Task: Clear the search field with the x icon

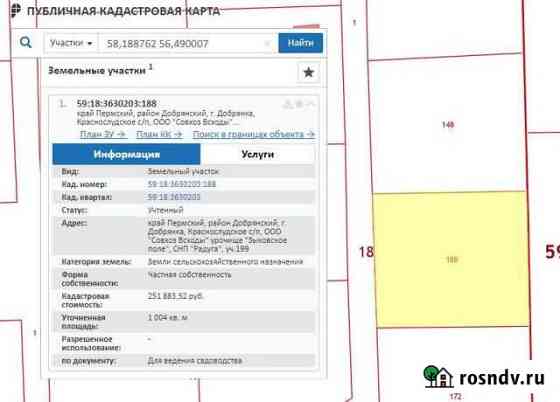Action: pos(267,44)
